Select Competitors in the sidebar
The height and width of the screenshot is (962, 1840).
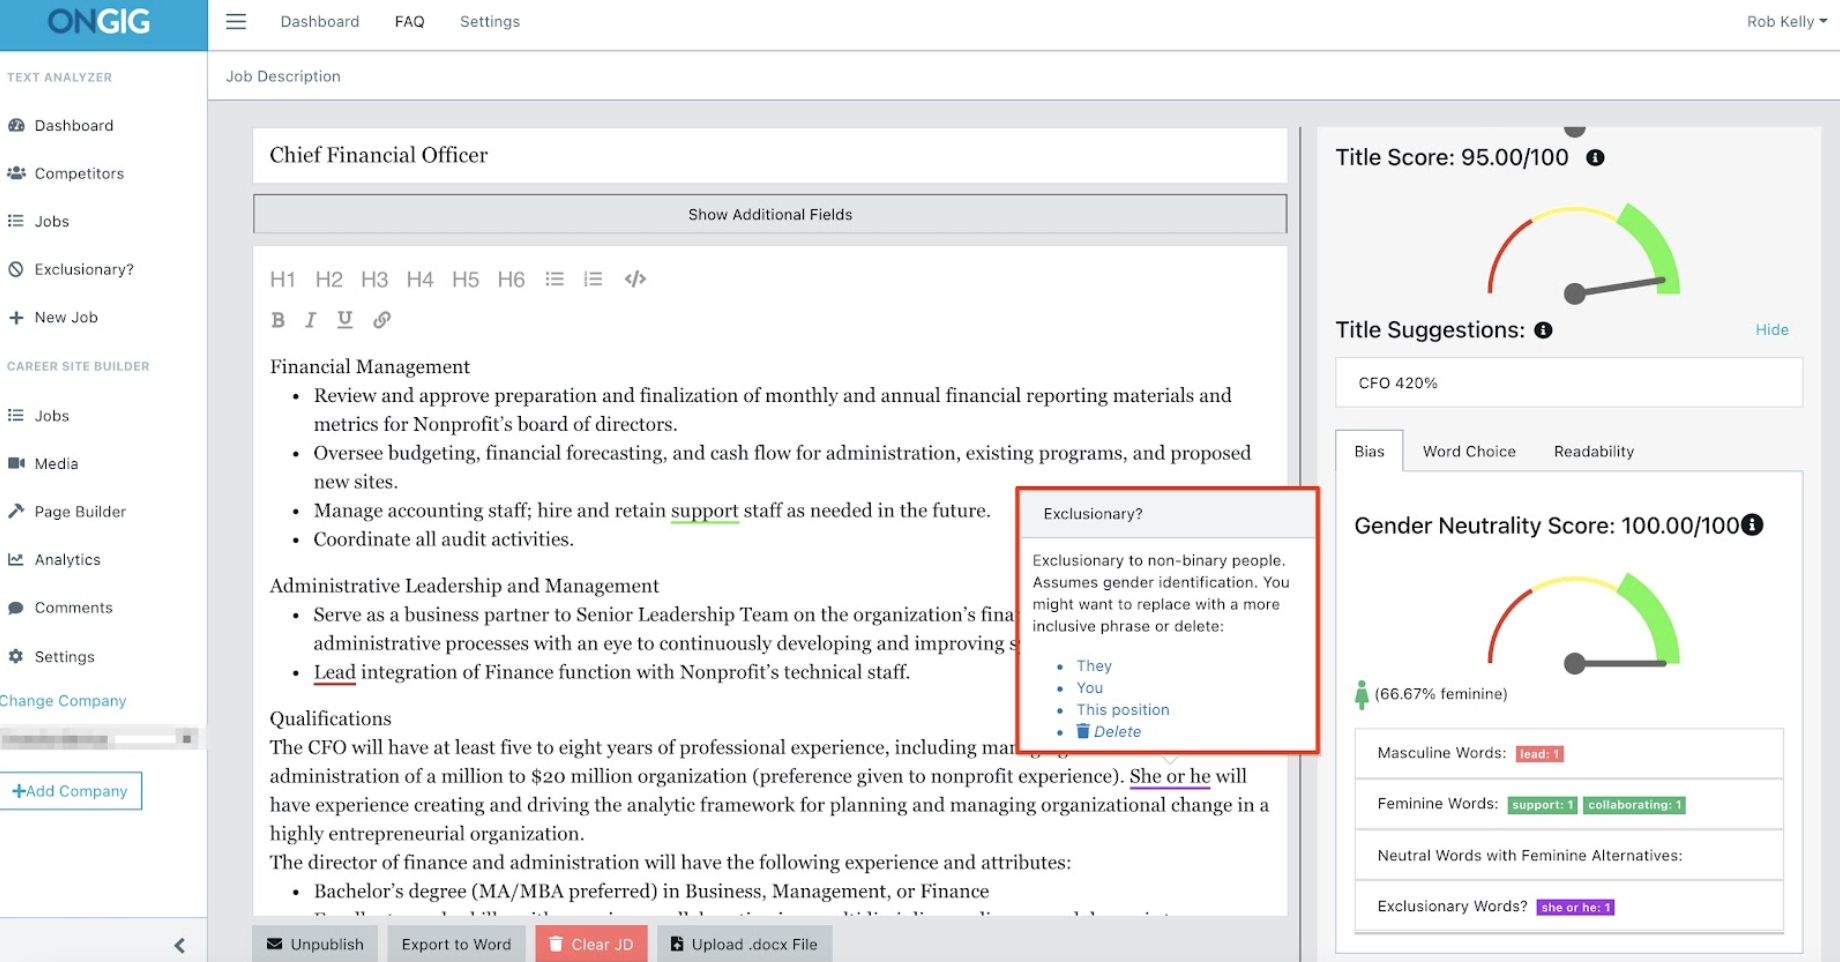pos(79,173)
